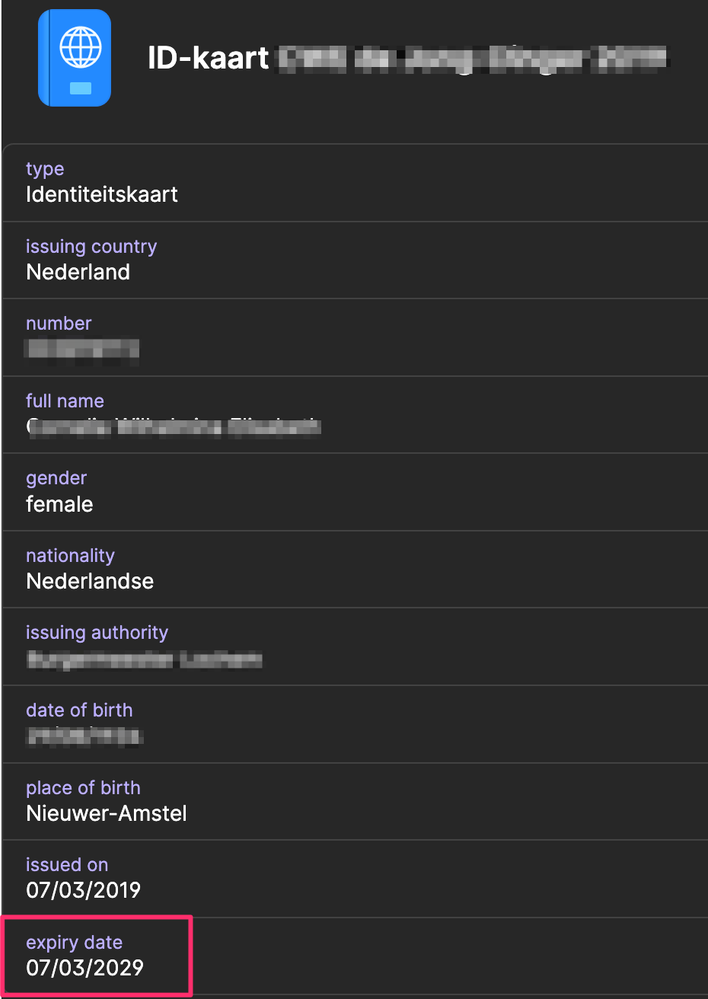Click the expiry date 07/03/2029
The image size is (708, 999).
pos(85,968)
